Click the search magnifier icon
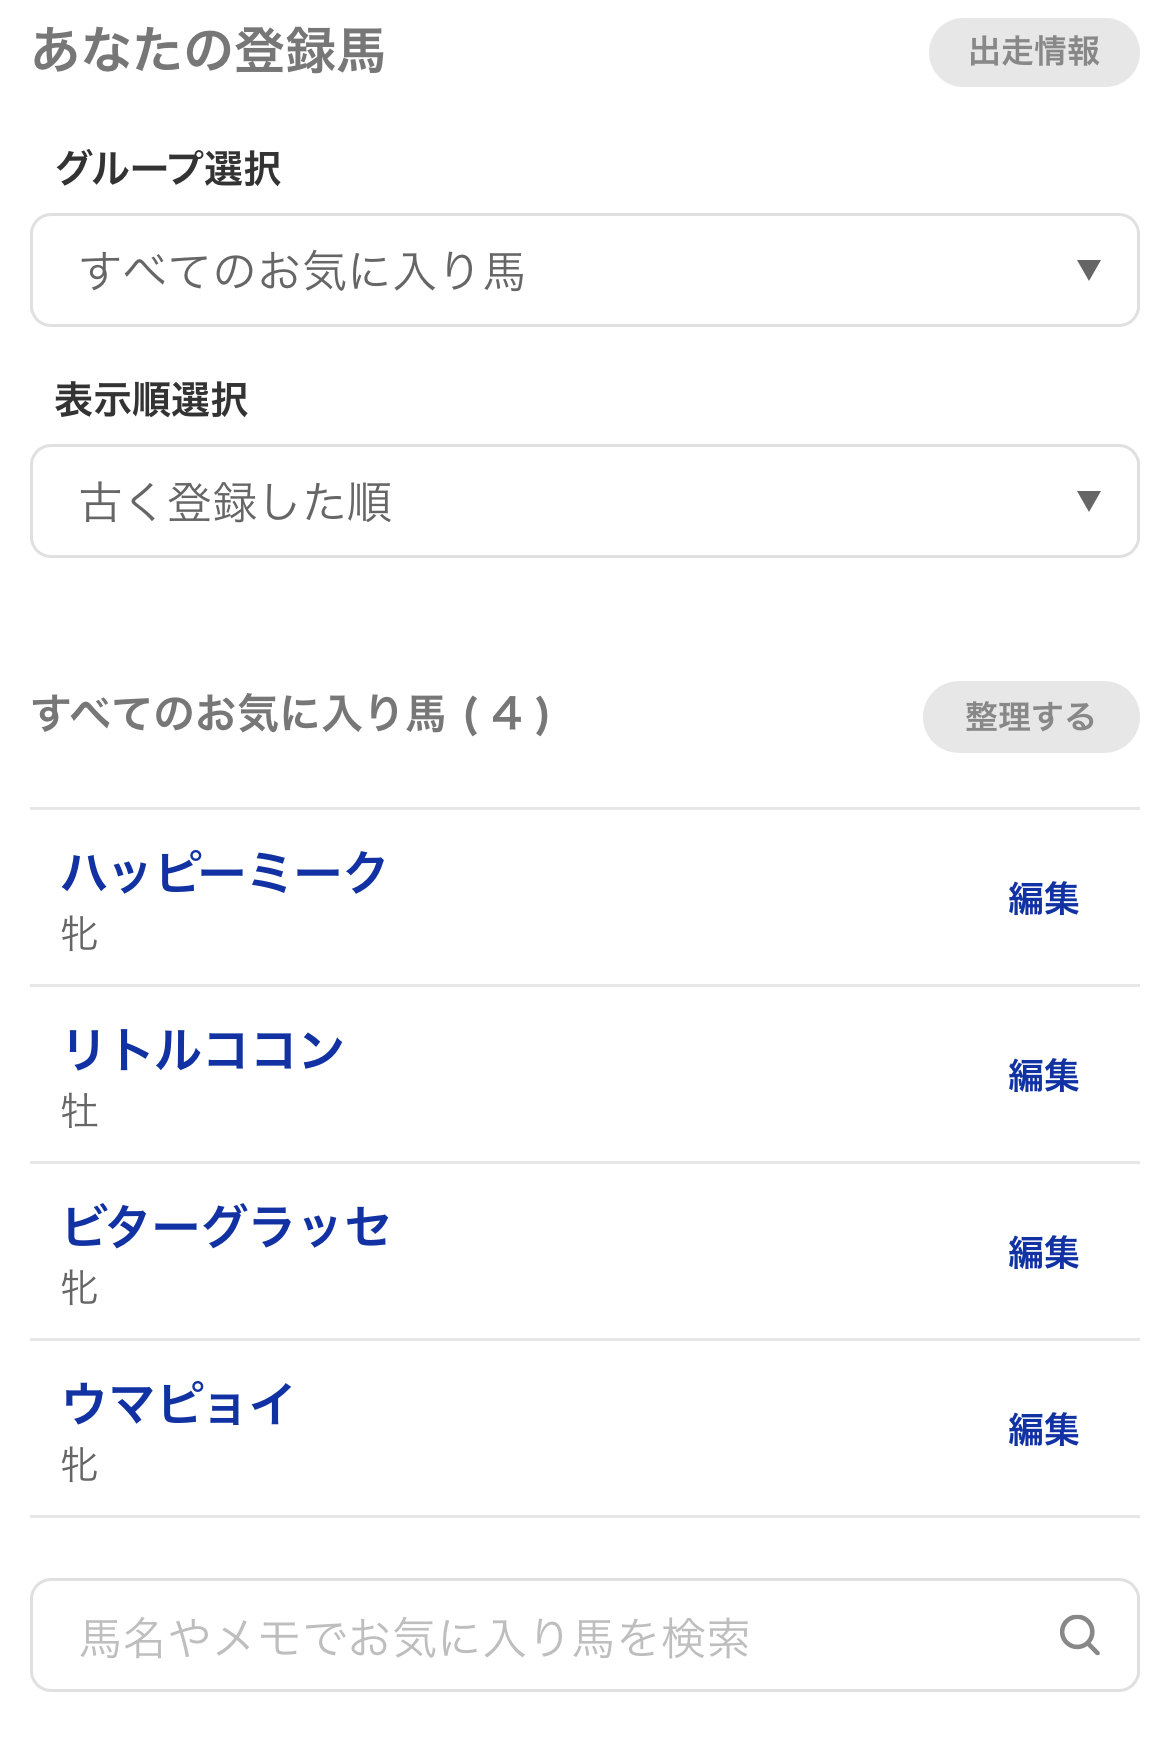This screenshot has height=1749, width=1170. click(x=1079, y=1635)
